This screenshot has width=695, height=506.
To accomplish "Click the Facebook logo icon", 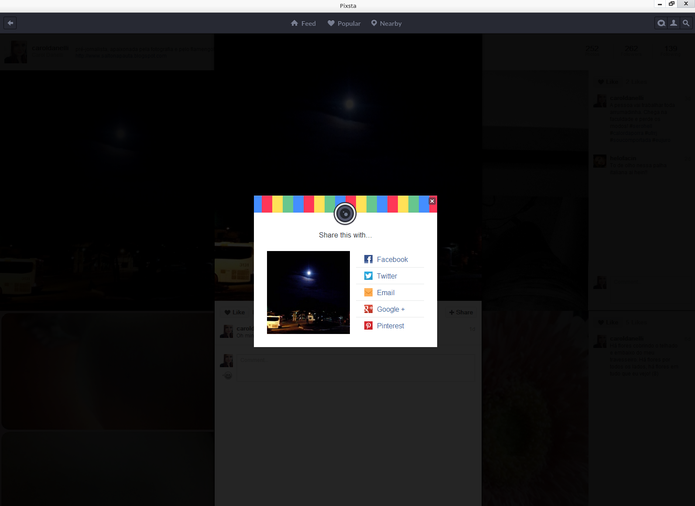I will [368, 259].
